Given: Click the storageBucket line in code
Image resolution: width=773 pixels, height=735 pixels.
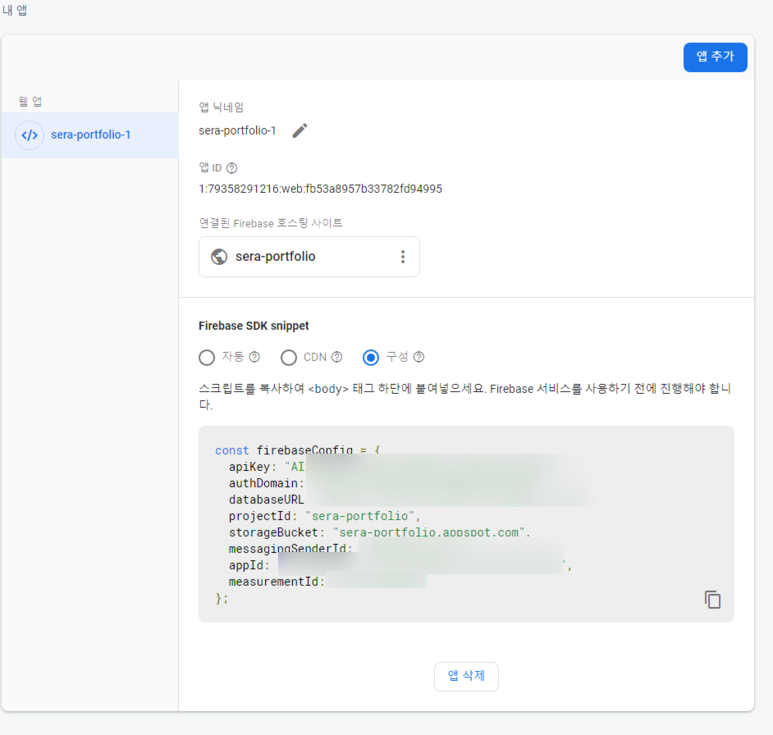Looking at the screenshot, I should [x=379, y=532].
